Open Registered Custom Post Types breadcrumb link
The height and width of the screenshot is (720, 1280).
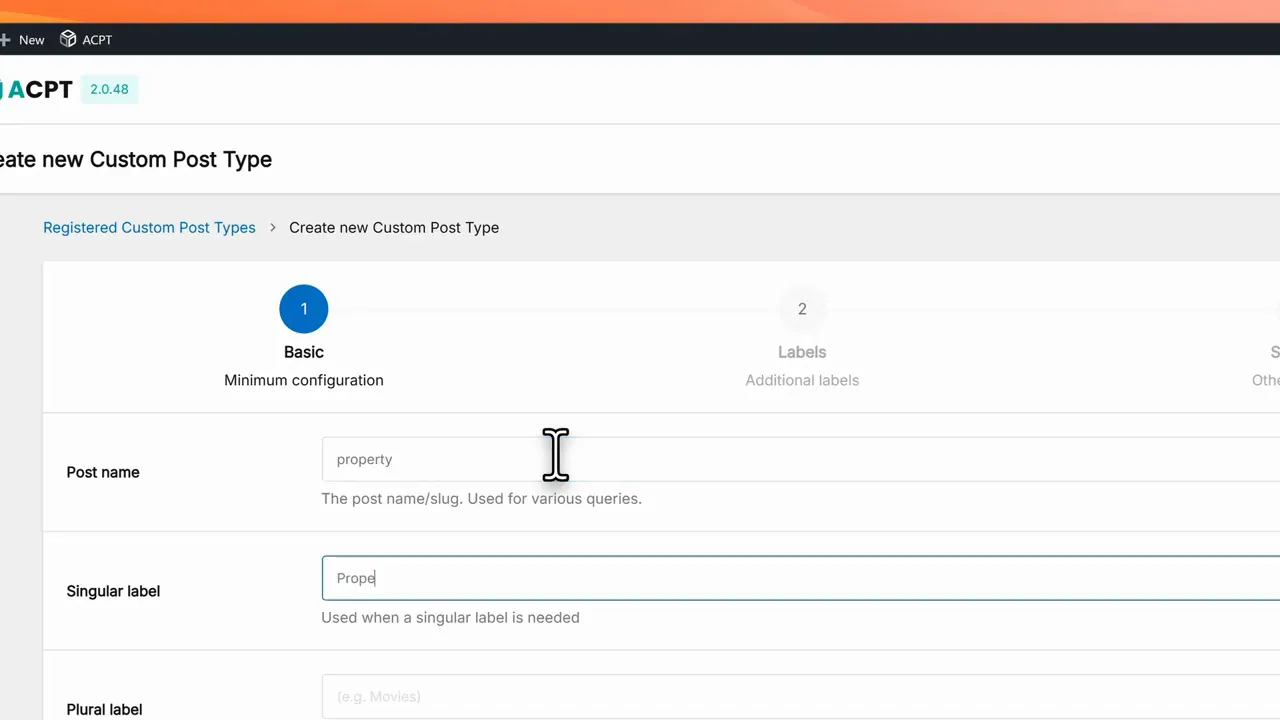pos(149,227)
